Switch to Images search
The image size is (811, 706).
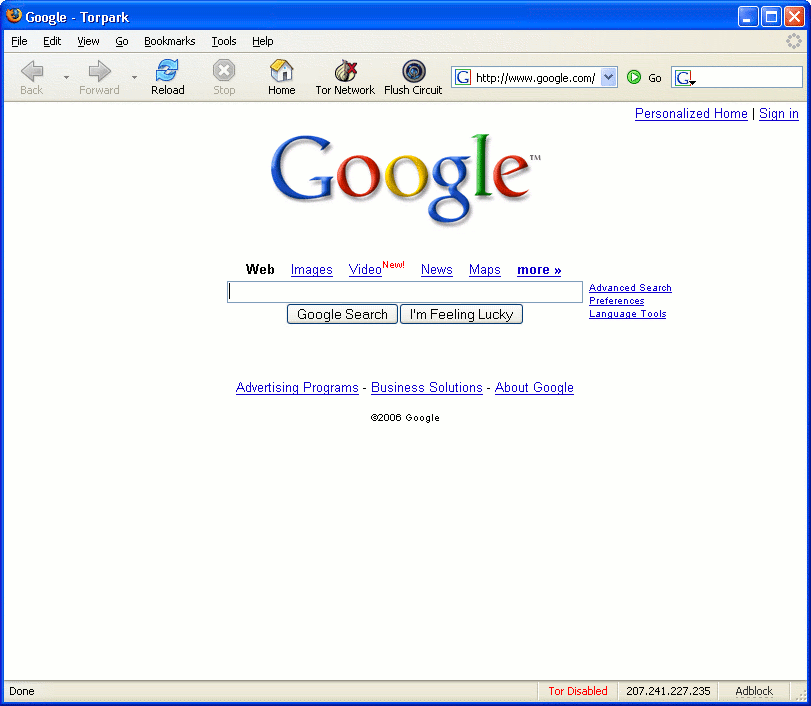pos(311,269)
